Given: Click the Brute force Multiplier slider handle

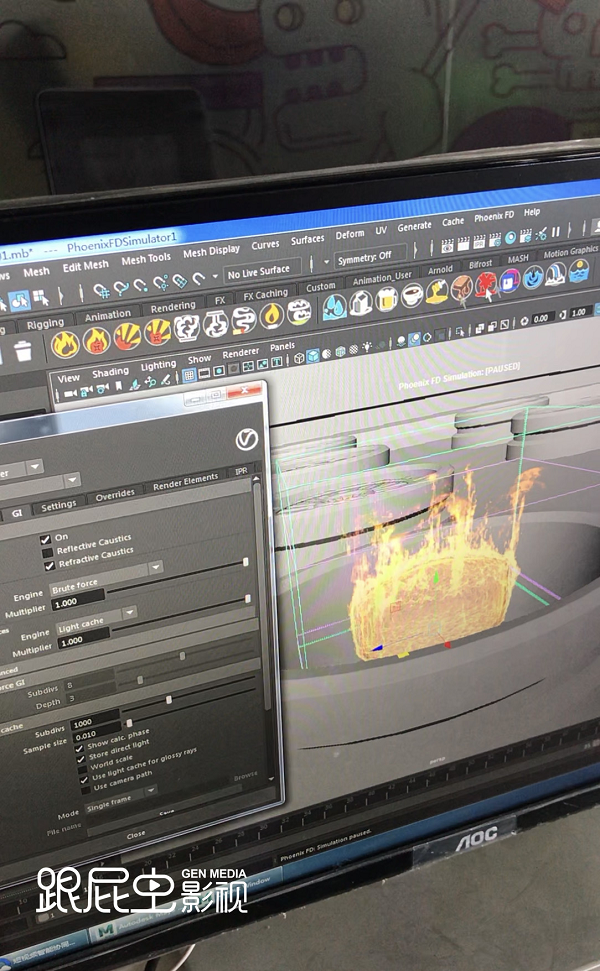Looking at the screenshot, I should (245, 562).
